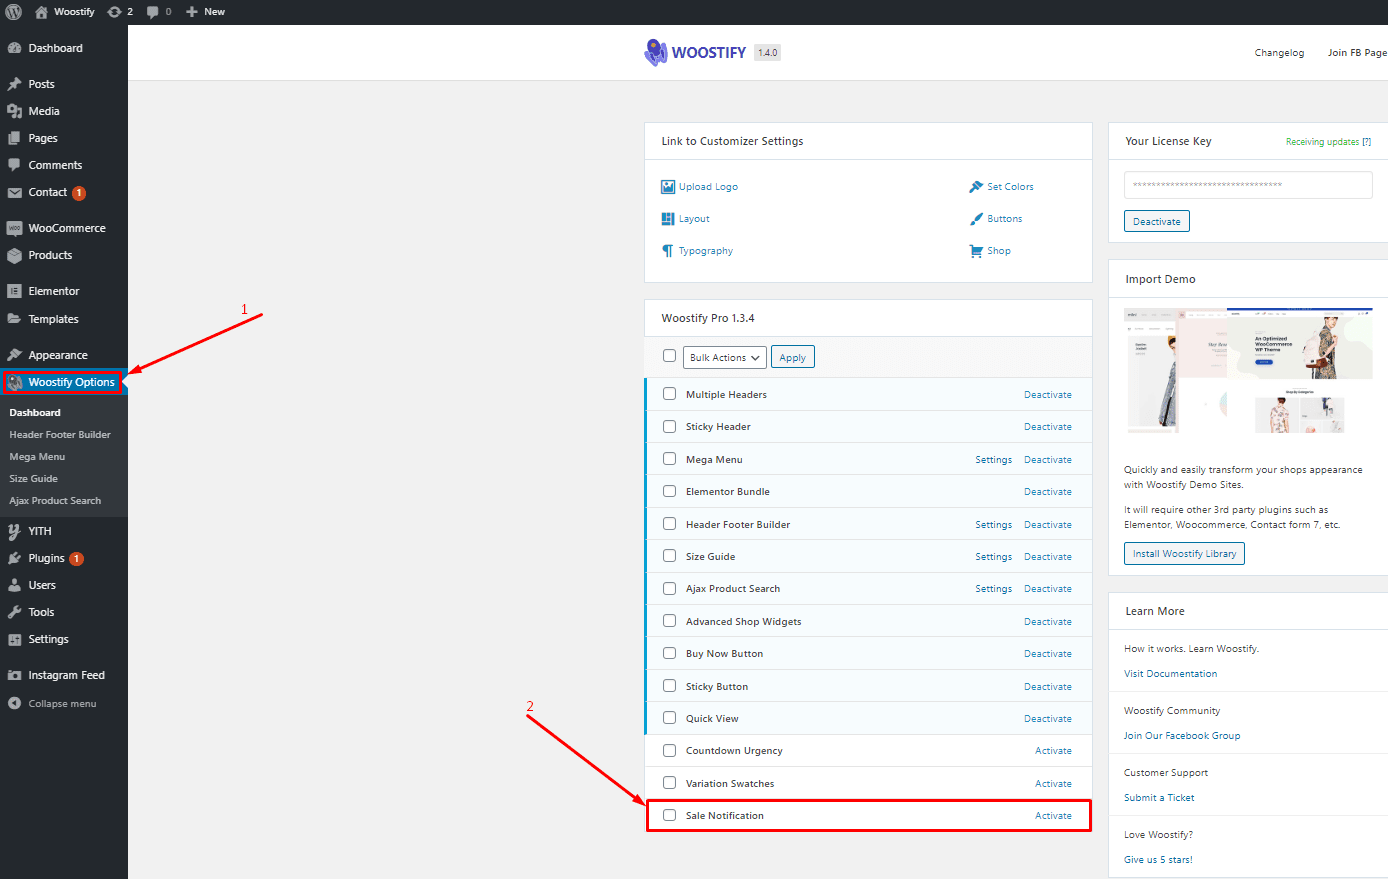
Task: Open the Set Colors customizer setting
Action: tap(1009, 186)
